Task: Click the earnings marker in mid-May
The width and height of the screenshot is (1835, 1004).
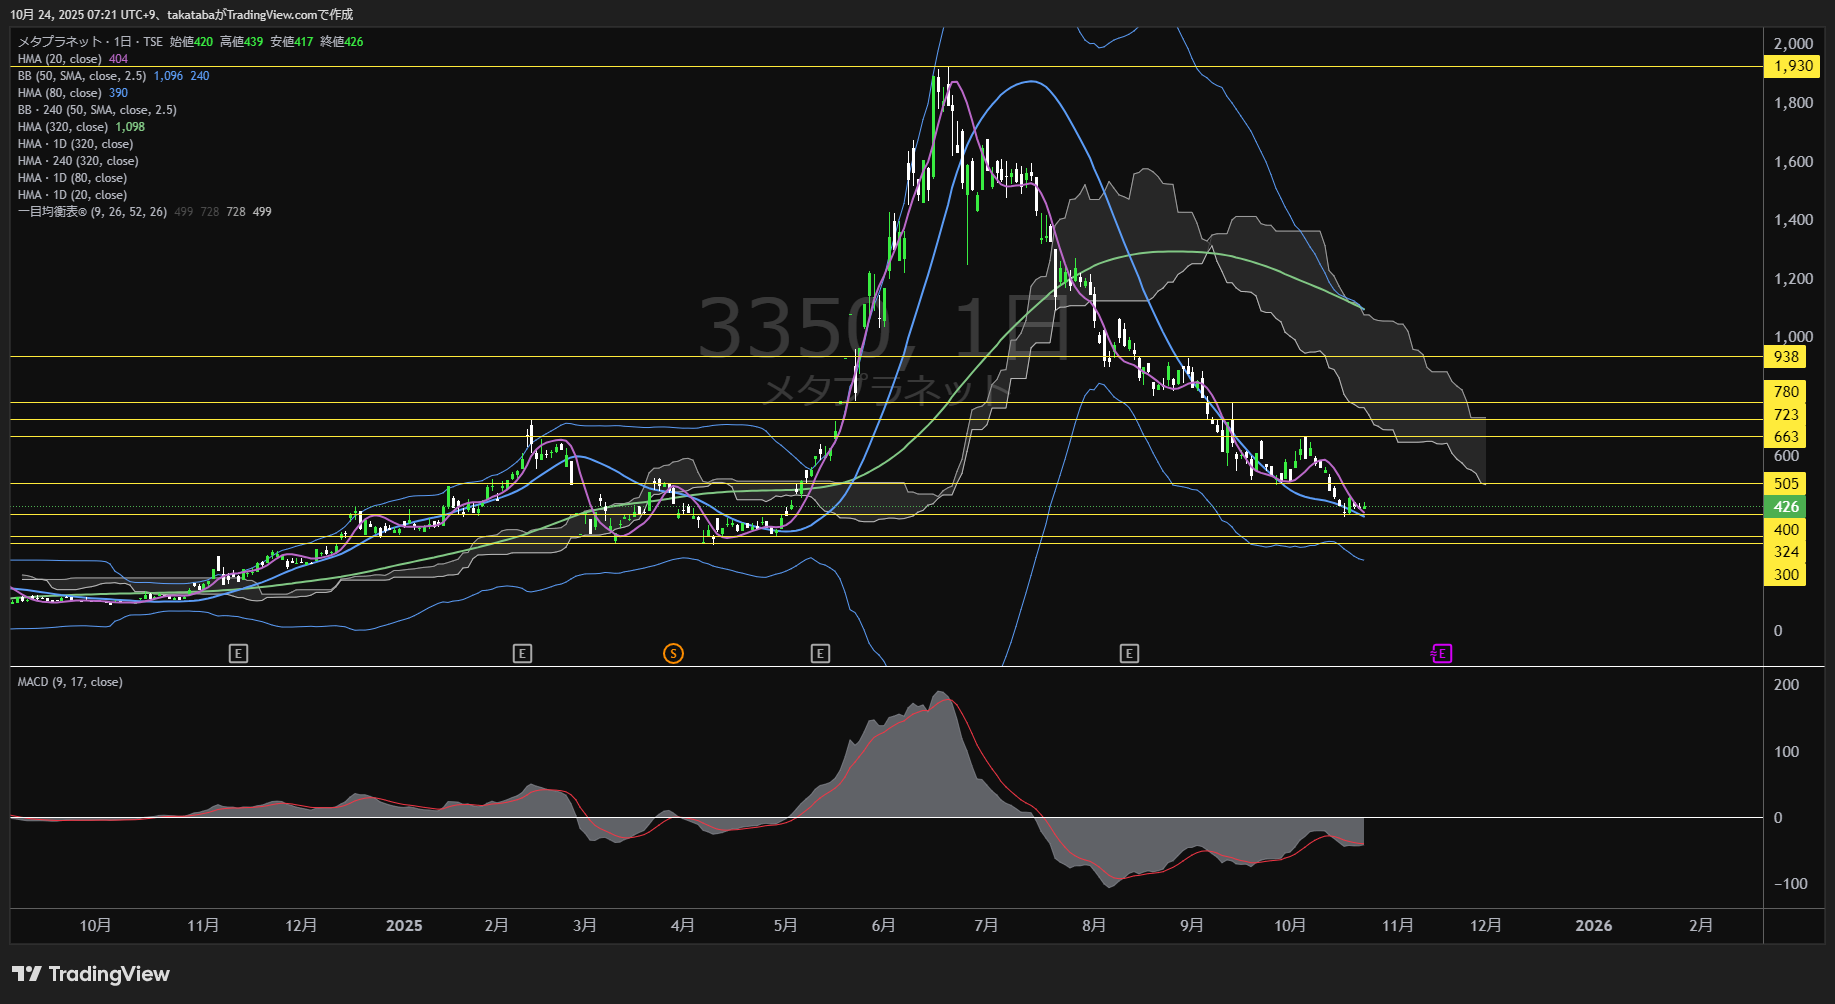Action: [x=820, y=654]
